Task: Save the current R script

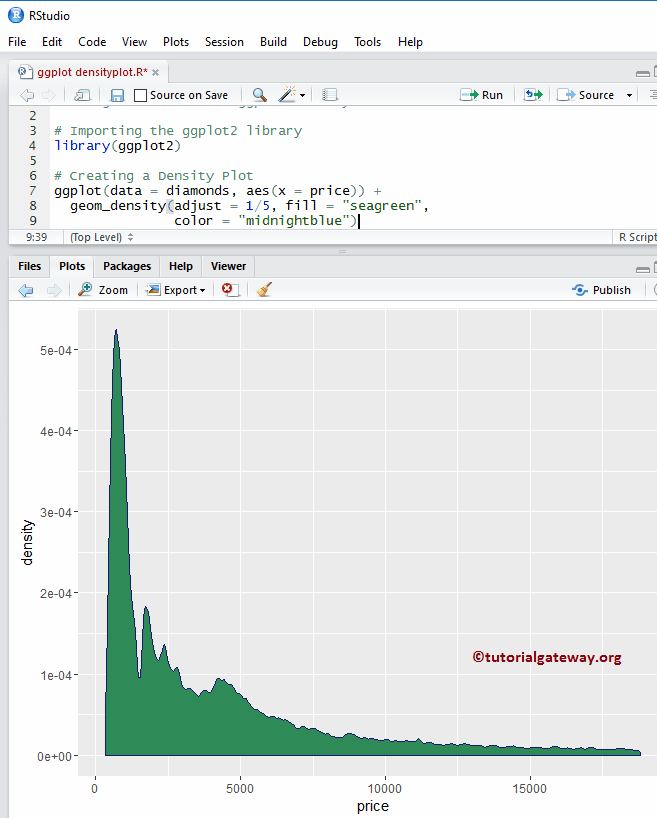Action: click(x=117, y=95)
